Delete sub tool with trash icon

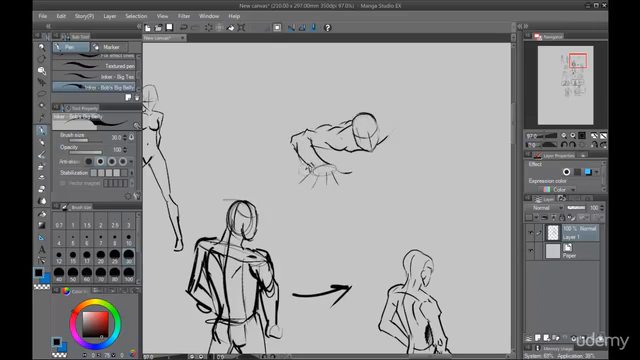pos(137,98)
